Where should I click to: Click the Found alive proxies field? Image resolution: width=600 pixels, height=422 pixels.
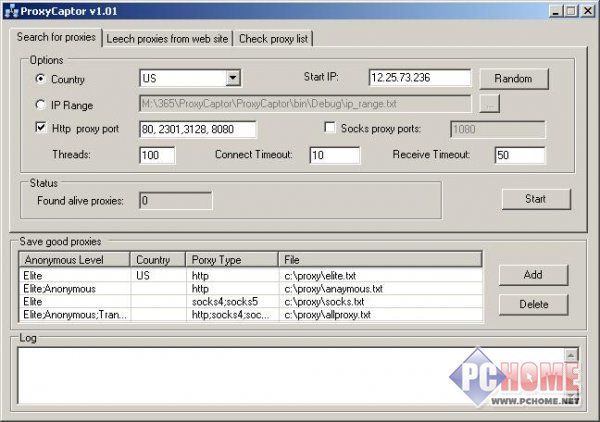point(176,200)
